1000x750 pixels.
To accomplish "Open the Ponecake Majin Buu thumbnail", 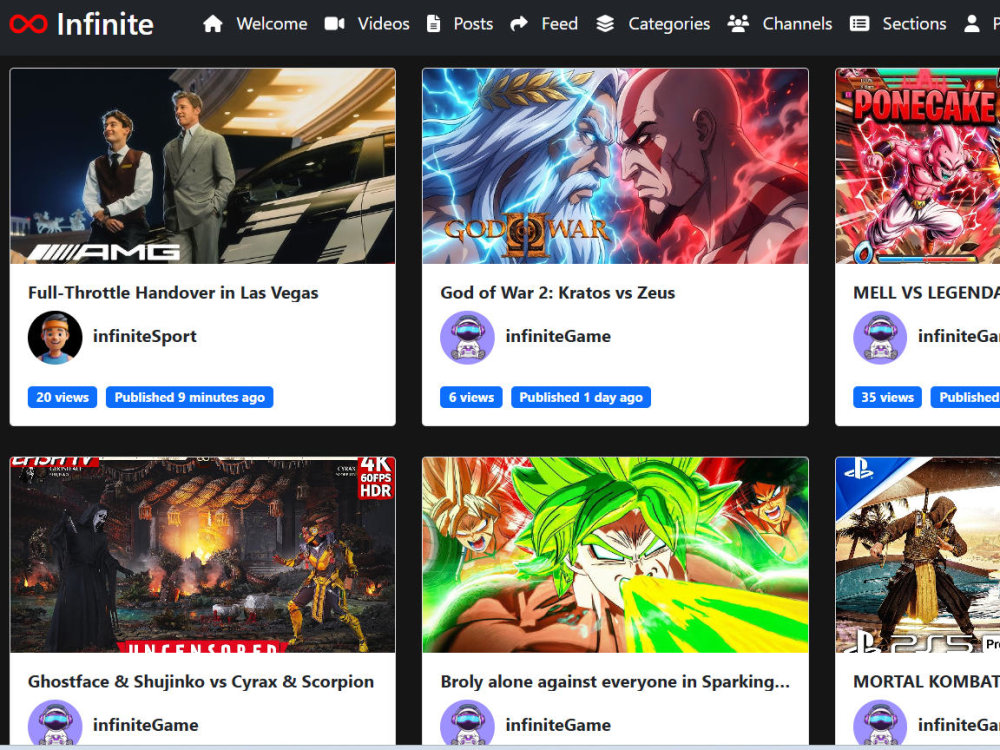I will [918, 166].
